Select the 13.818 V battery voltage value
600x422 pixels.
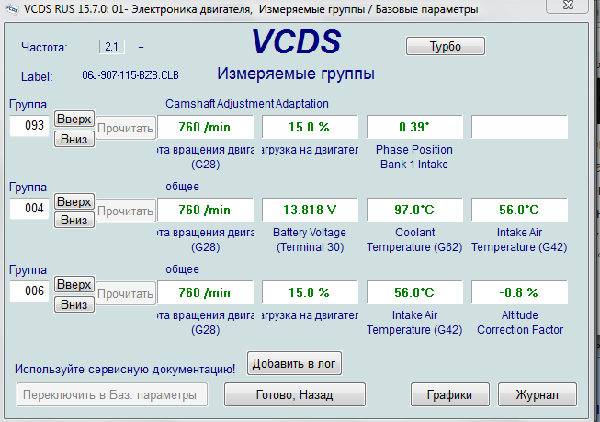(x=310, y=210)
